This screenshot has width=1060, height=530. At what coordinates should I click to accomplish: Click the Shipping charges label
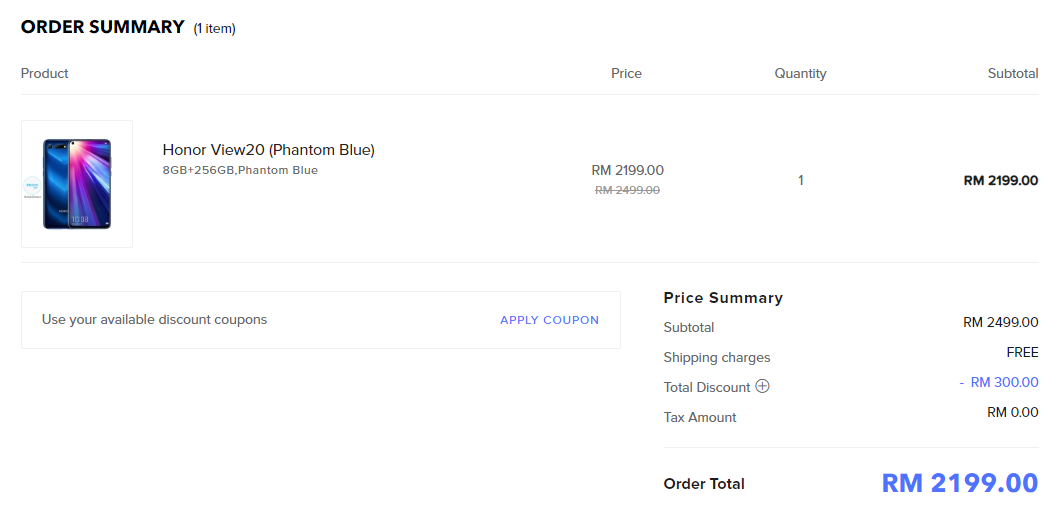click(x=716, y=357)
